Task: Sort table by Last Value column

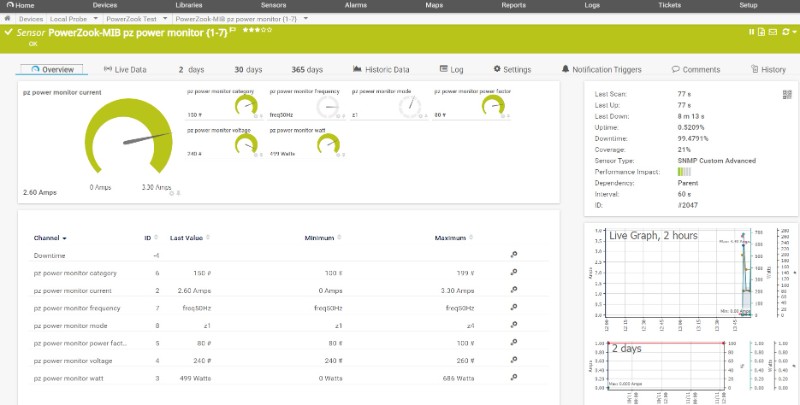Action: [x=190, y=238]
